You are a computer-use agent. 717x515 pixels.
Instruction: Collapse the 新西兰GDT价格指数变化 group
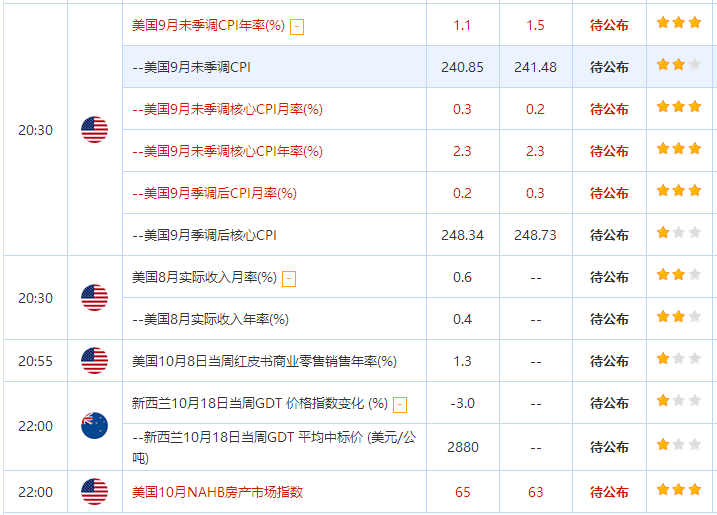[x=400, y=404]
